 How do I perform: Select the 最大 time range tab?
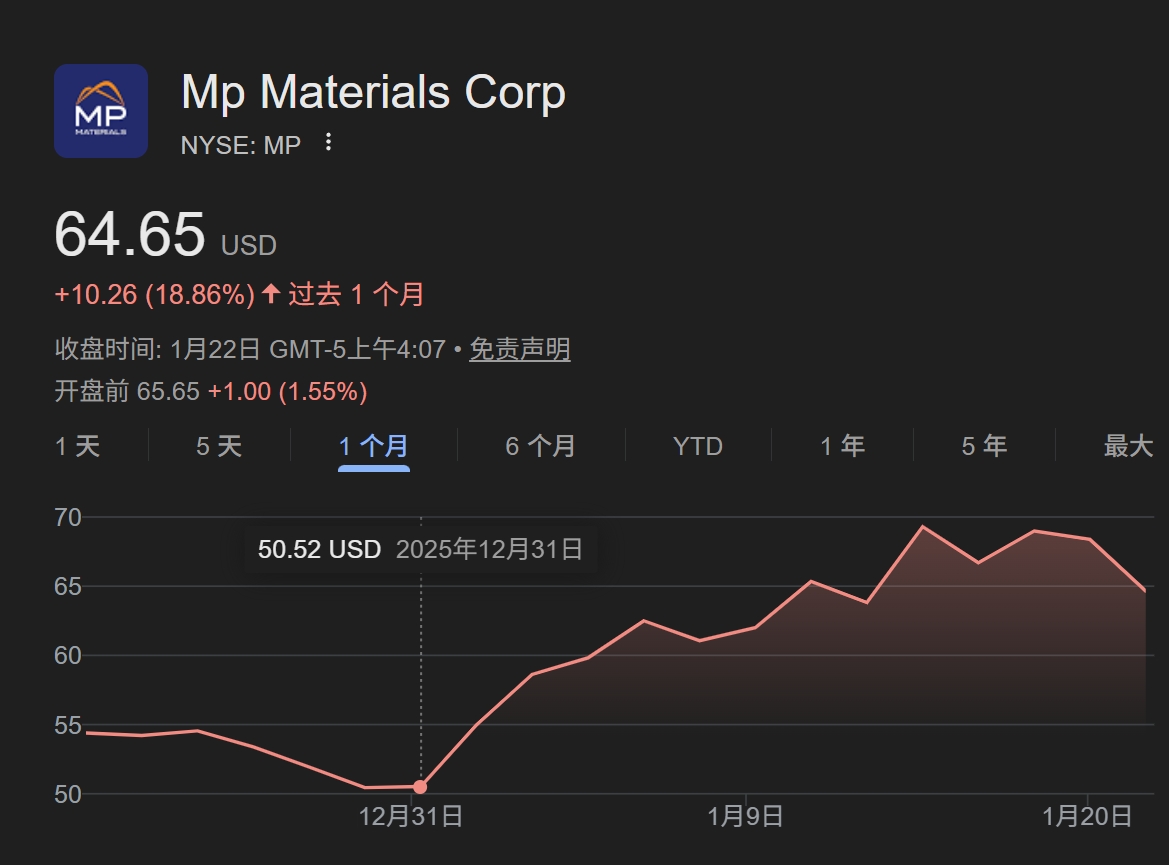coord(1128,446)
